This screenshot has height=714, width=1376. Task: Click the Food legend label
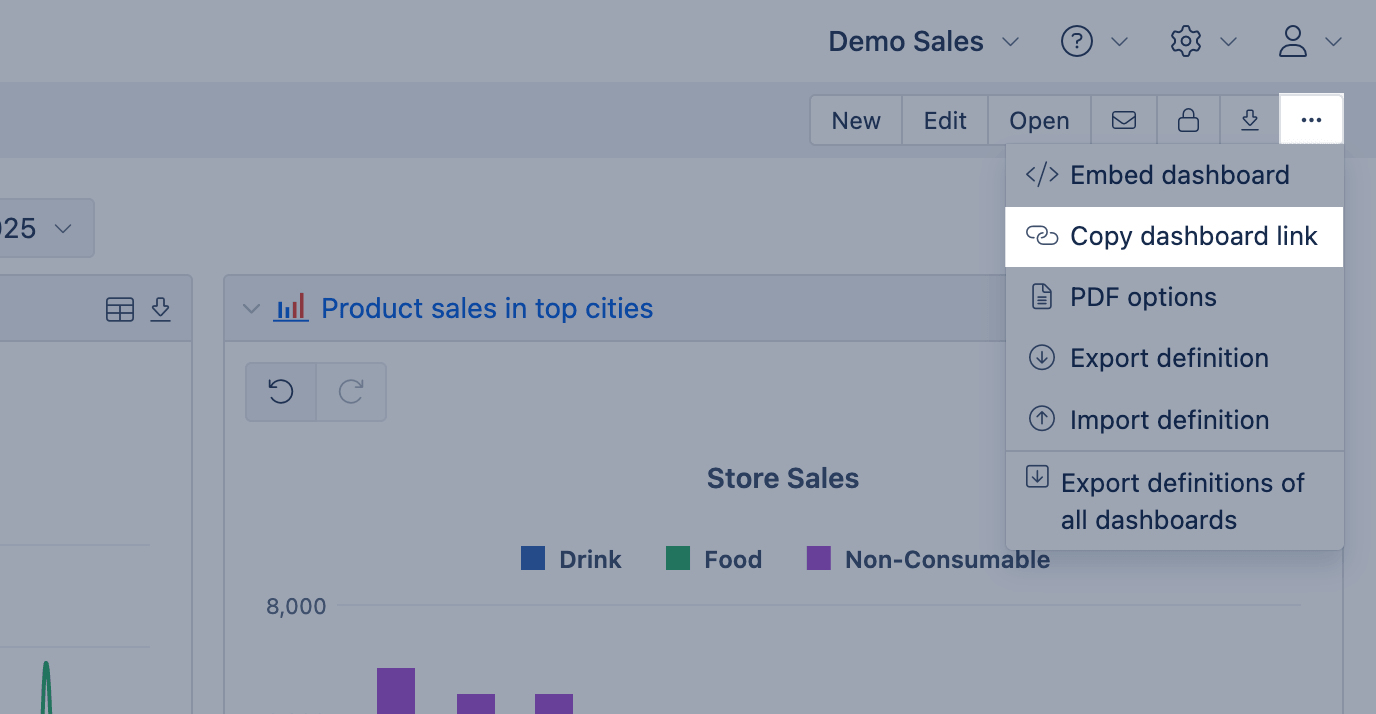(733, 560)
